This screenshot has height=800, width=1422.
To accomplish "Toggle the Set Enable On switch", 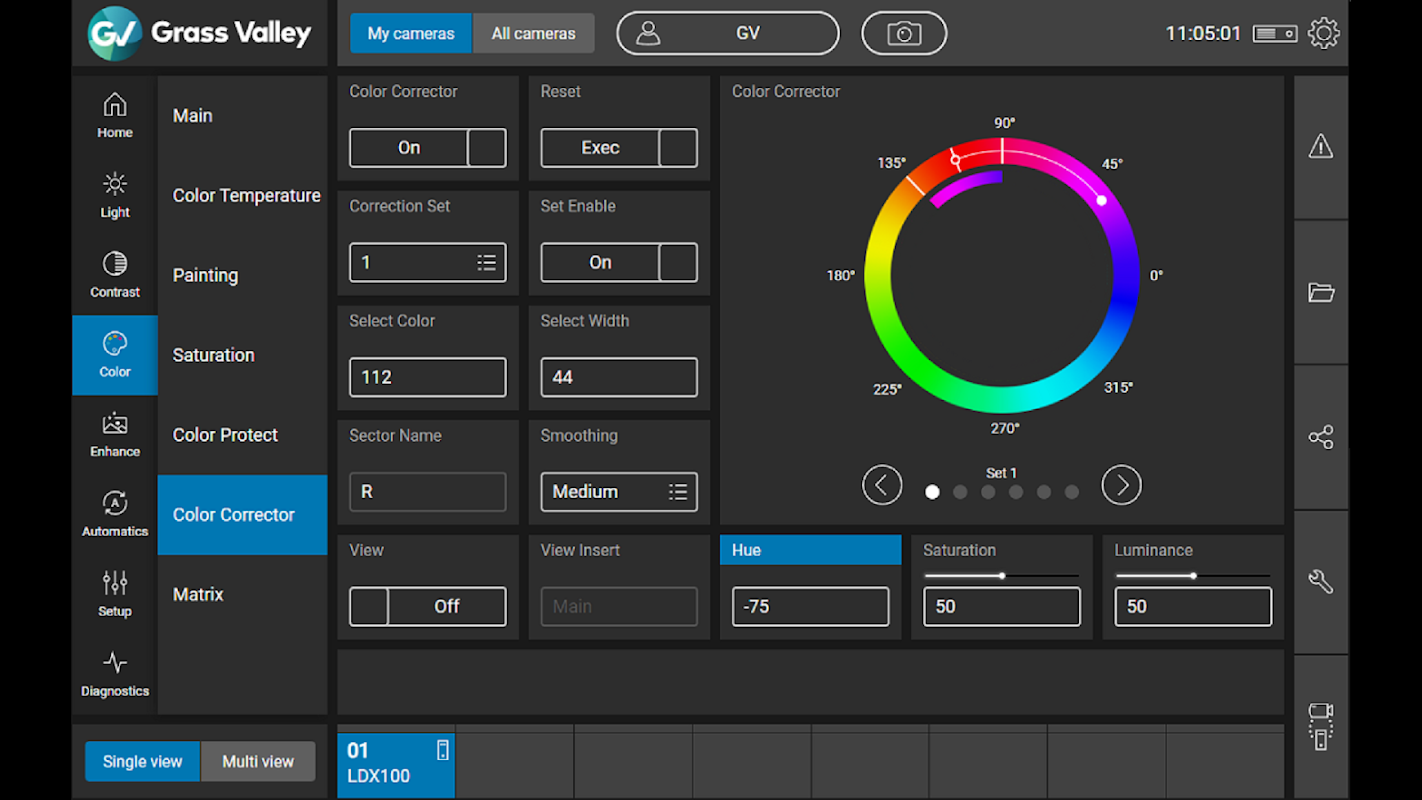I will click(x=619, y=263).
